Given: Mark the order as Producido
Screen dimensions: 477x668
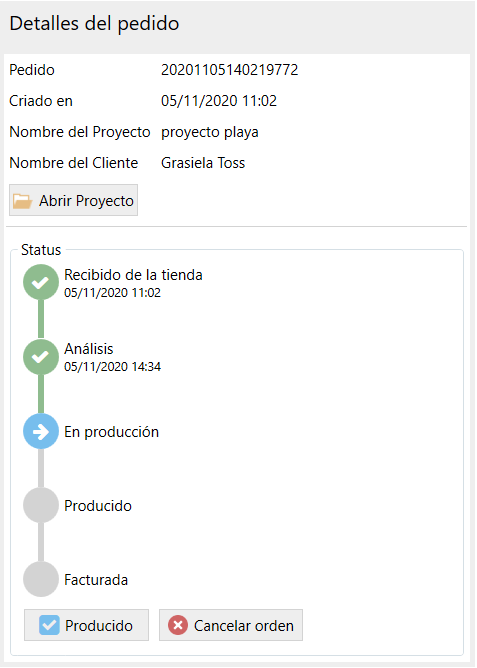Looking at the screenshot, I should tap(86, 625).
